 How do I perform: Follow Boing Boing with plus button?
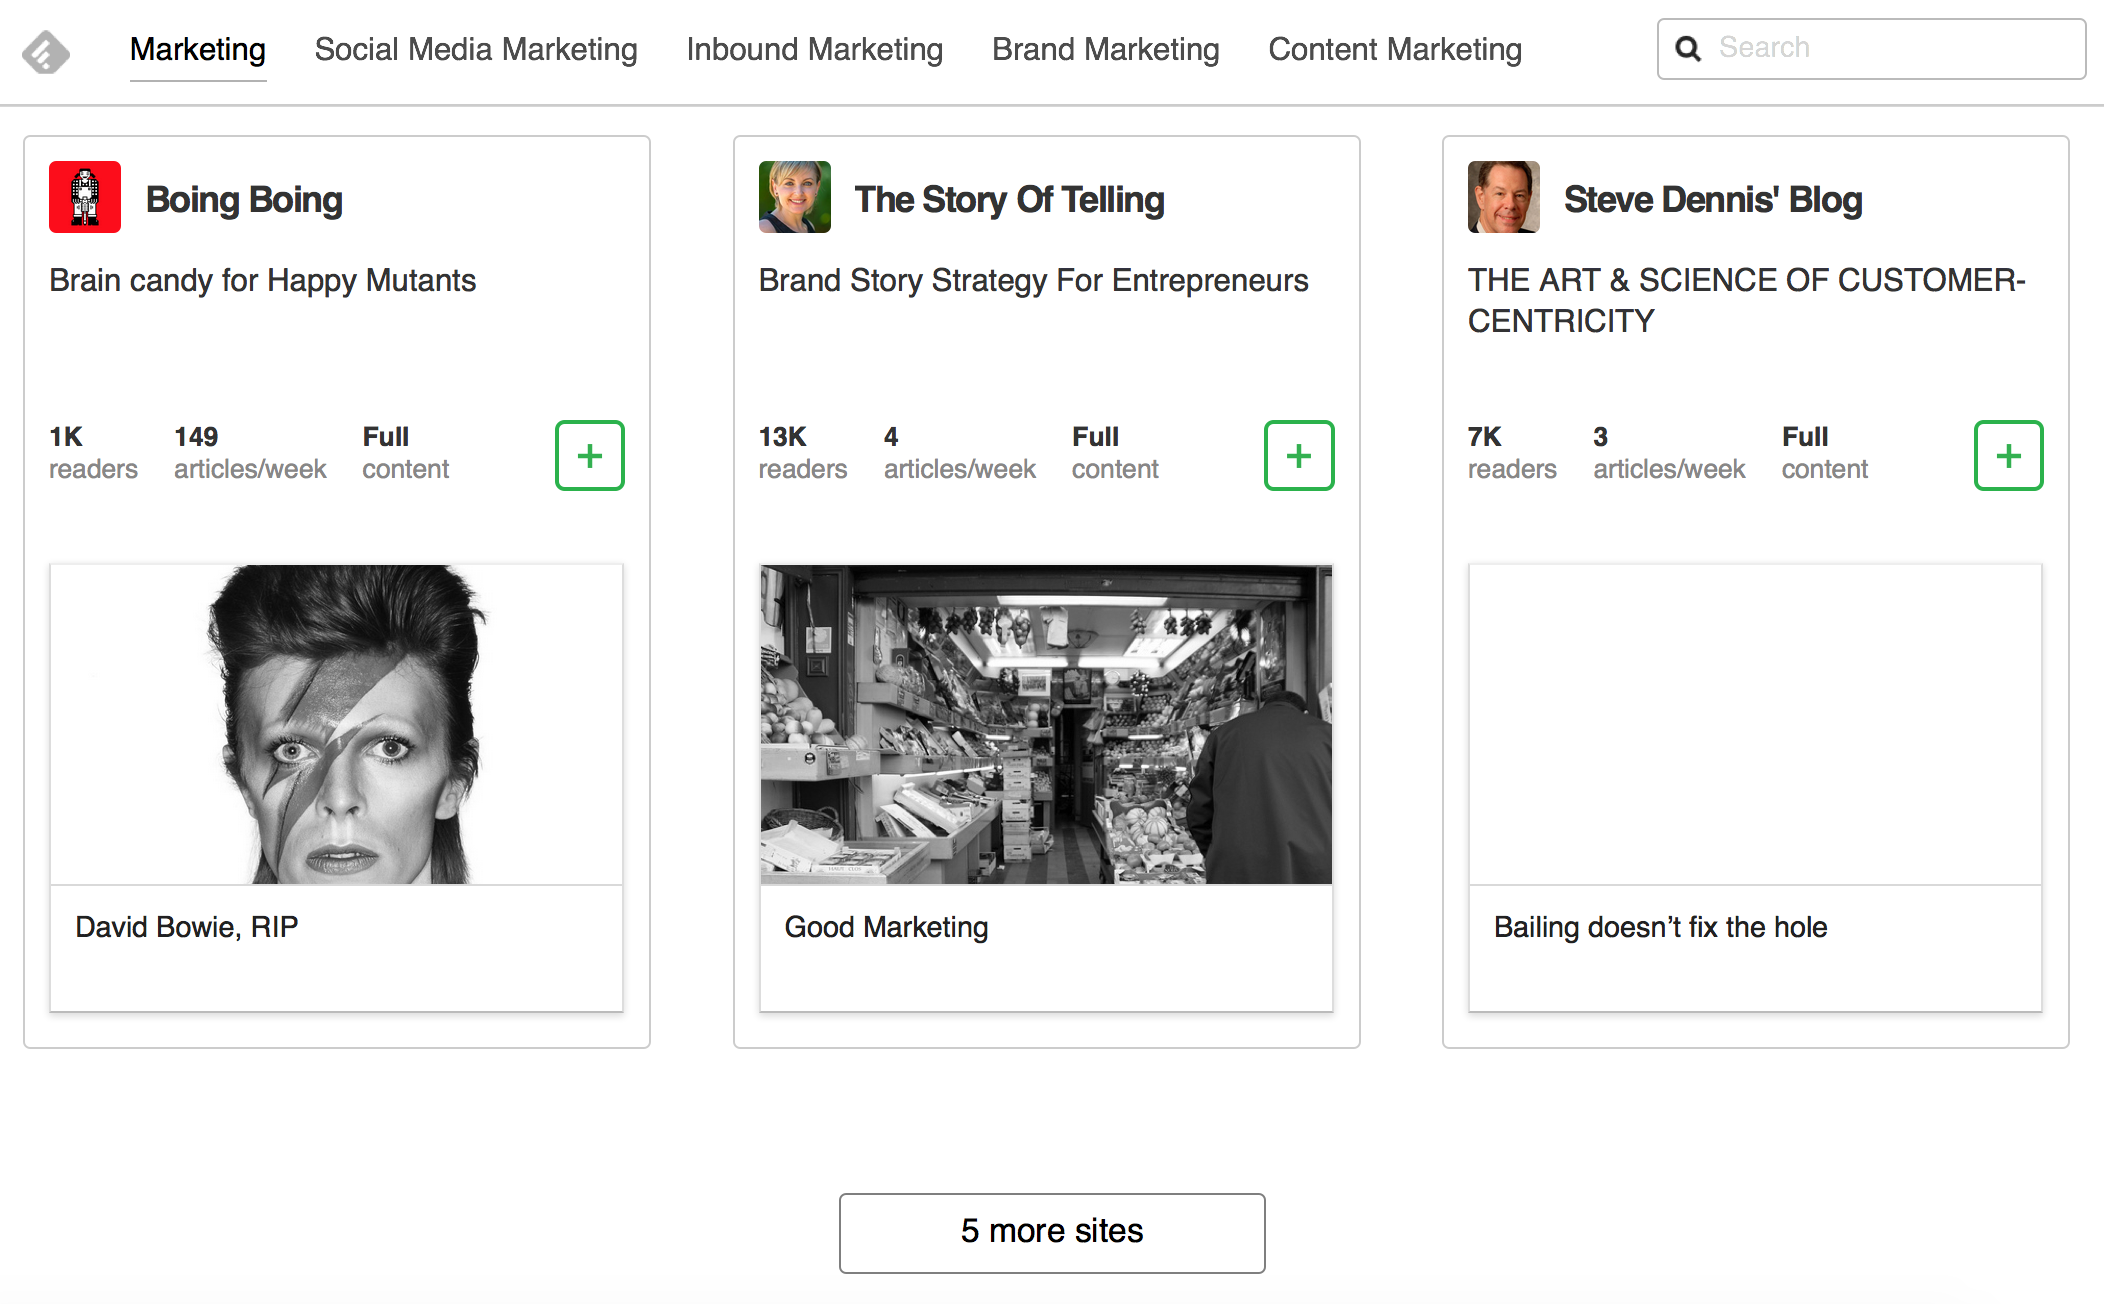pyautogui.click(x=590, y=456)
